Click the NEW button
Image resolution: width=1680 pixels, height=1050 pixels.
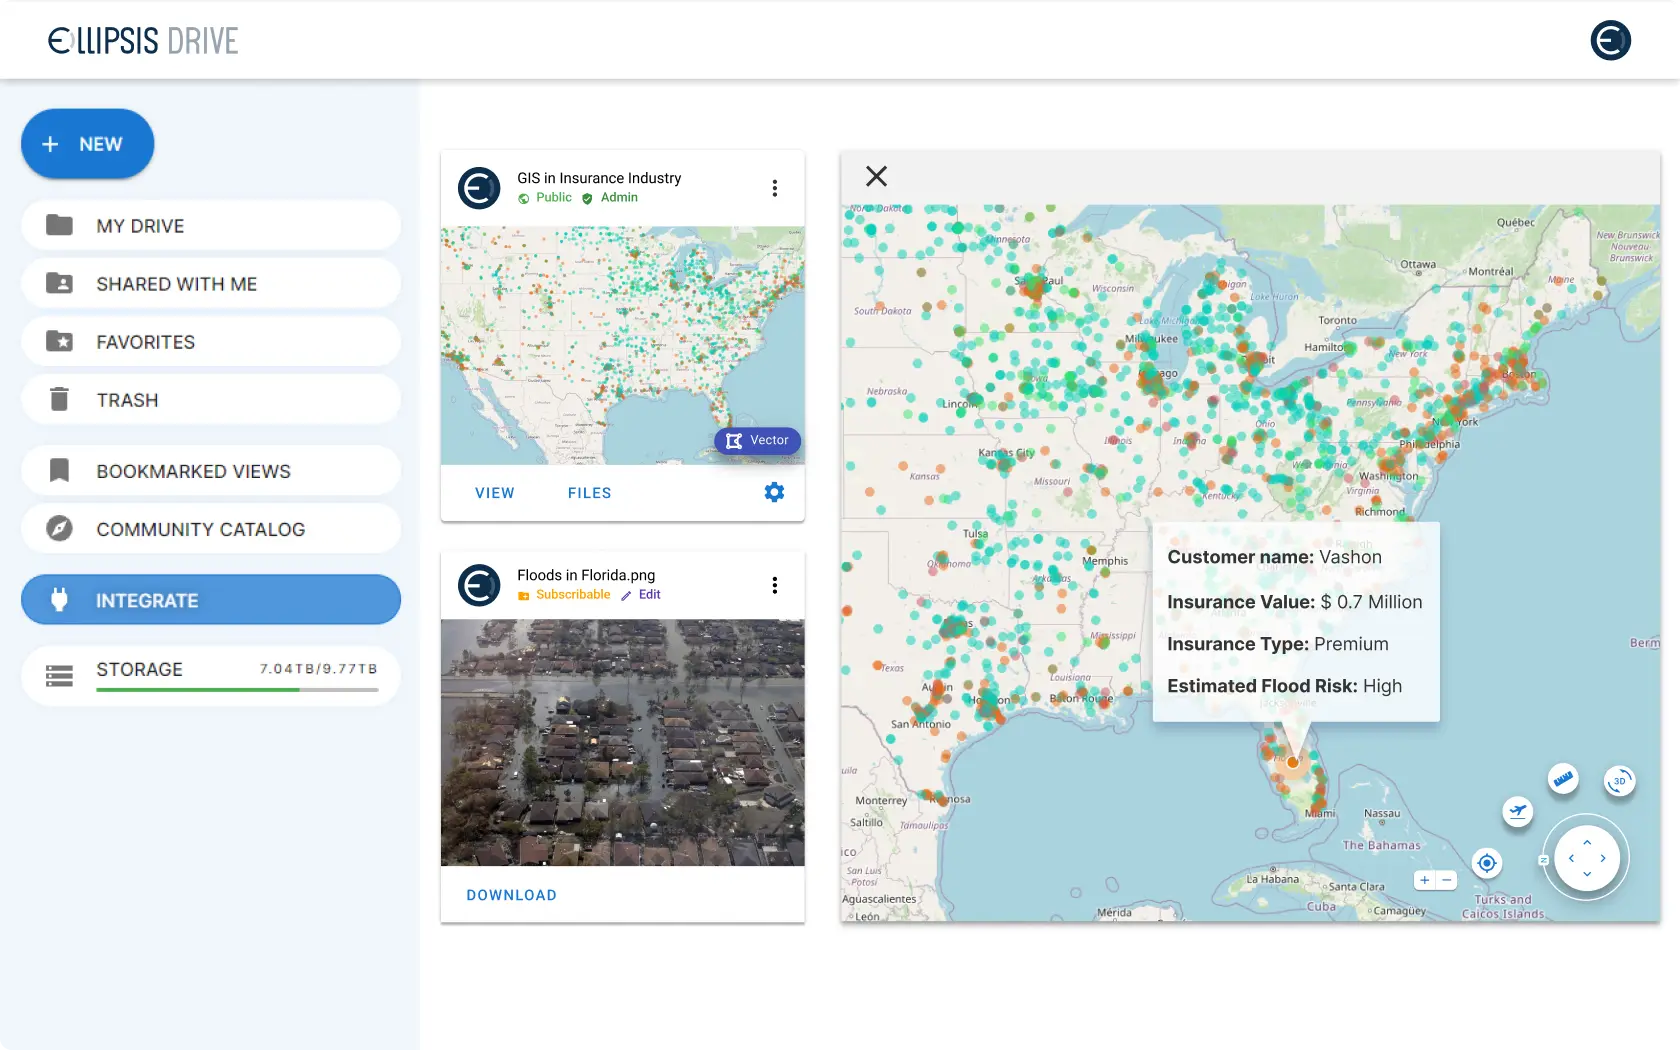88,144
